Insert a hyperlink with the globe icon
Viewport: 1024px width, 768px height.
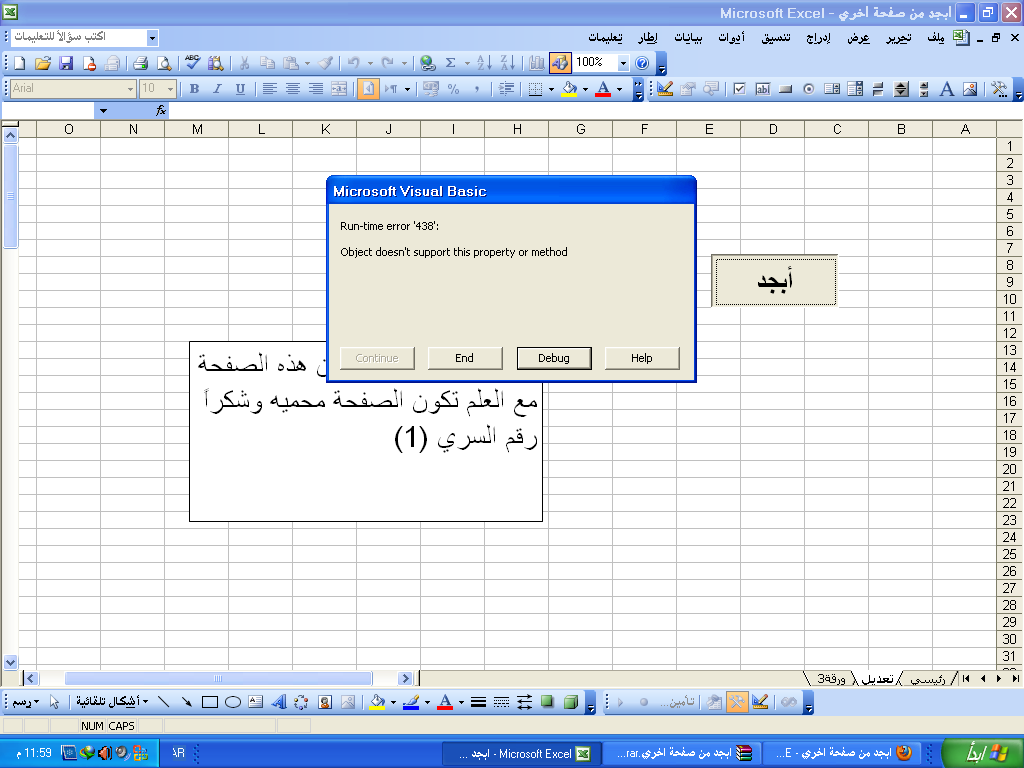428,63
